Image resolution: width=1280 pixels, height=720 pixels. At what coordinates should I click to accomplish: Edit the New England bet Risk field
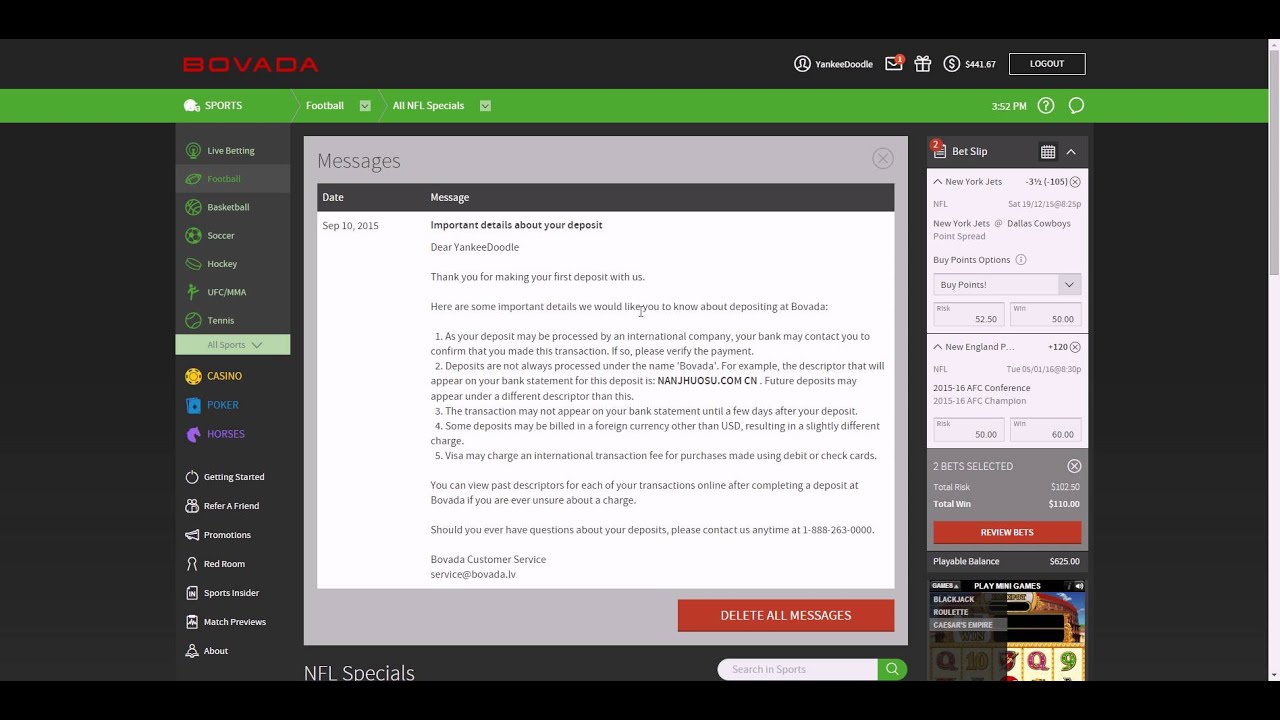(x=968, y=430)
